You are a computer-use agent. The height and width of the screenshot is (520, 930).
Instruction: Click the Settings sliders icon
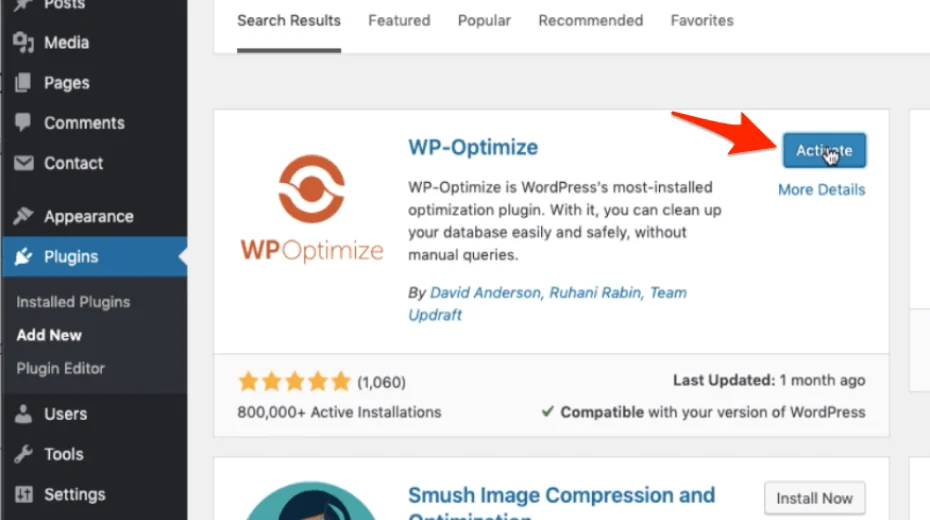pos(23,494)
